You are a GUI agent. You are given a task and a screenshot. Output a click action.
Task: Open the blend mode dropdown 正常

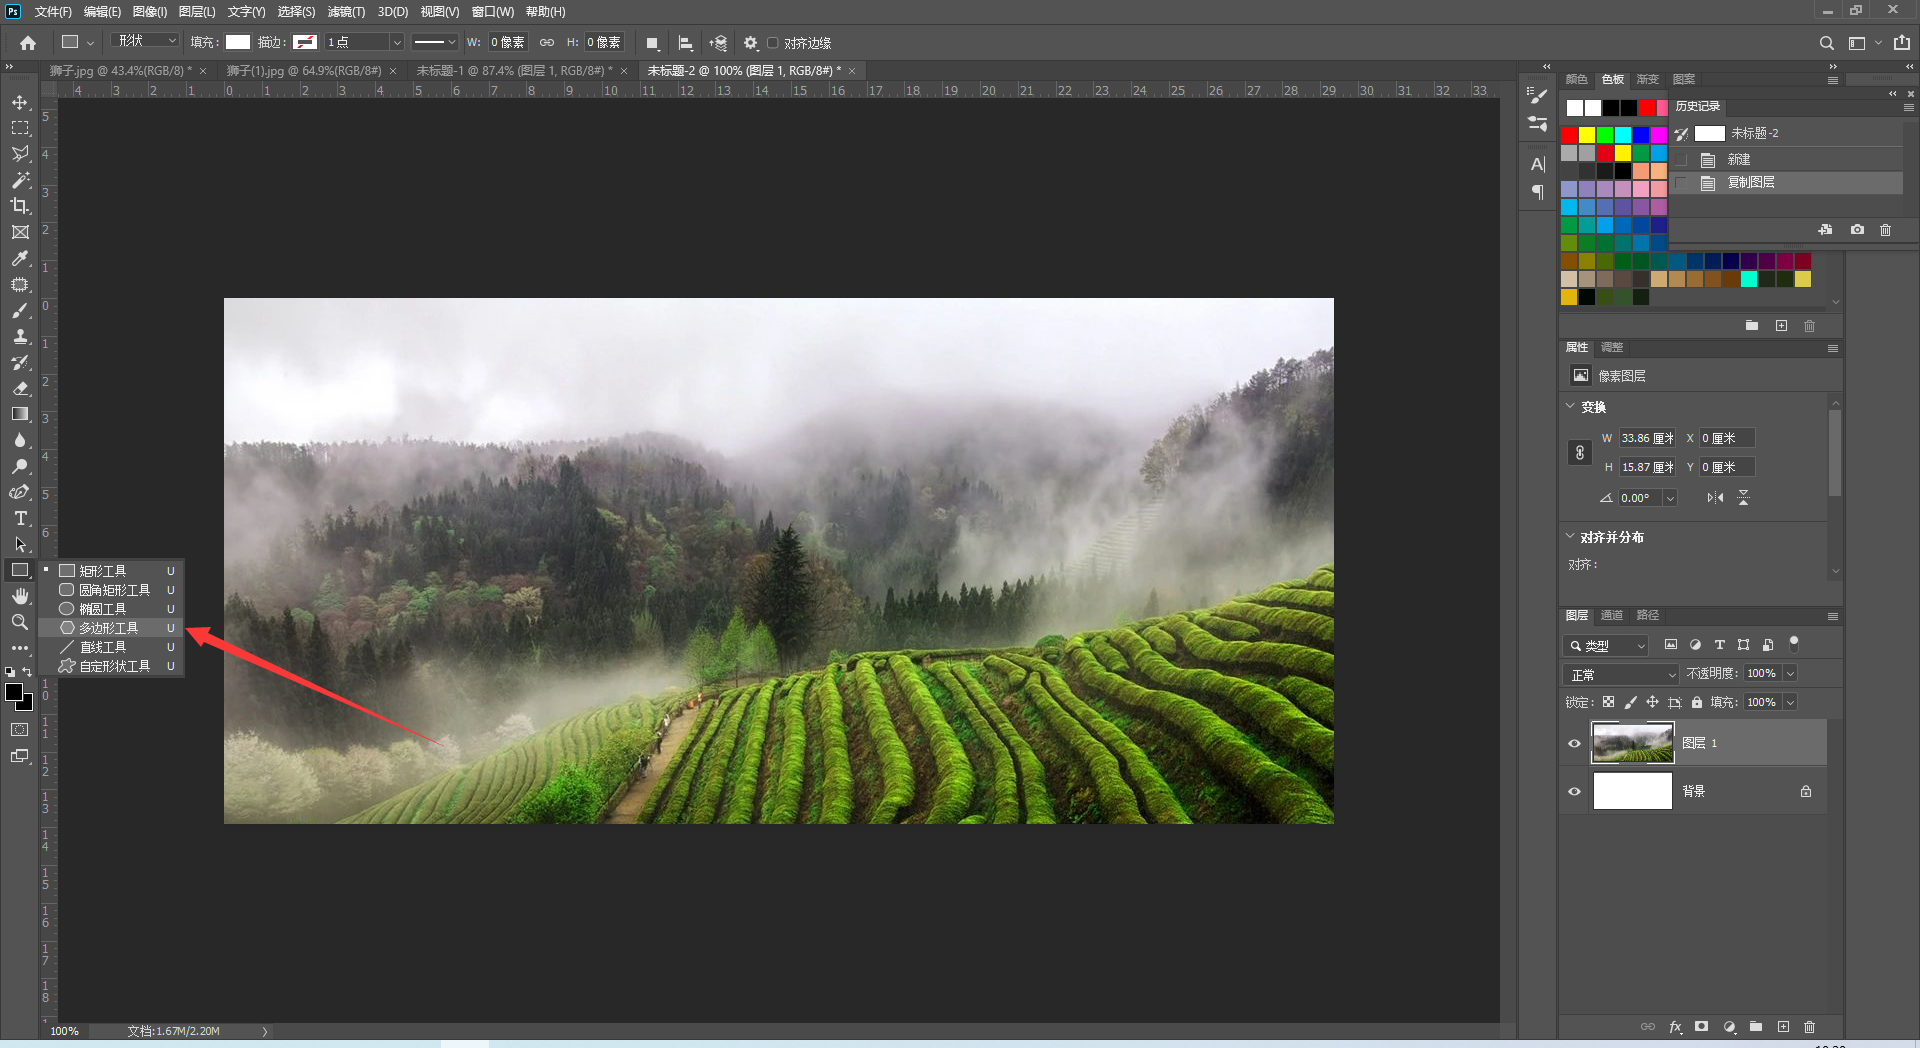click(x=1620, y=674)
